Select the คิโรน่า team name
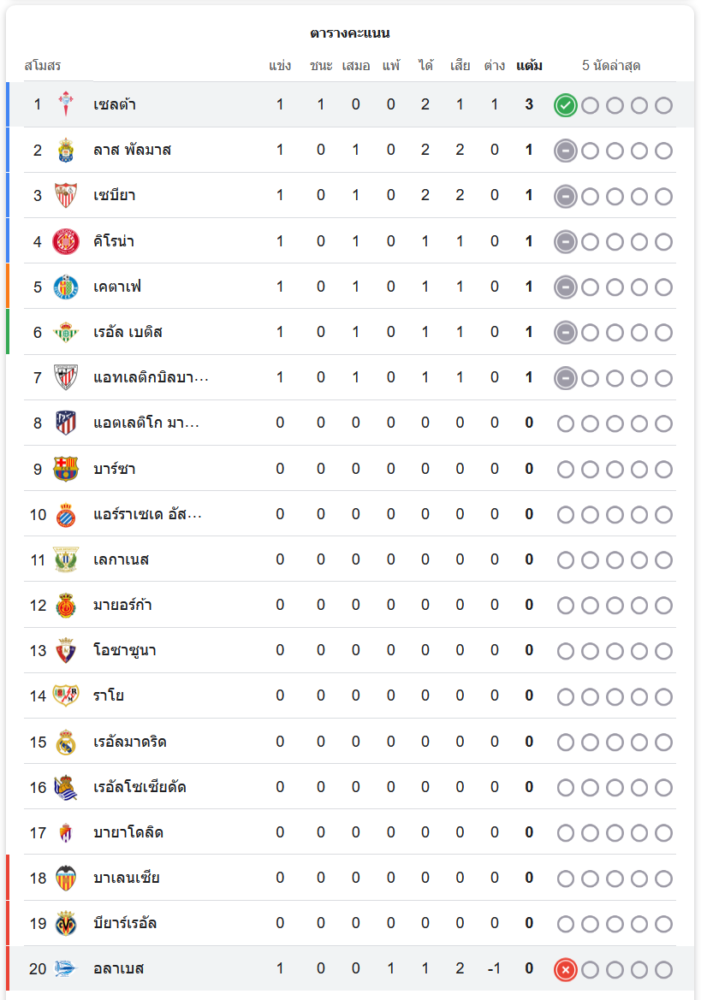The width and height of the screenshot is (701, 1000). [114, 241]
